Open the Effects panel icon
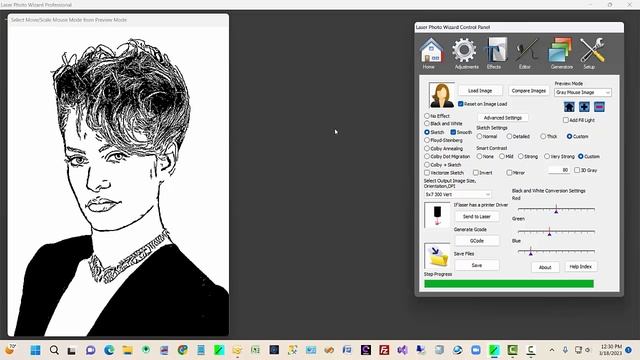 pos(496,53)
